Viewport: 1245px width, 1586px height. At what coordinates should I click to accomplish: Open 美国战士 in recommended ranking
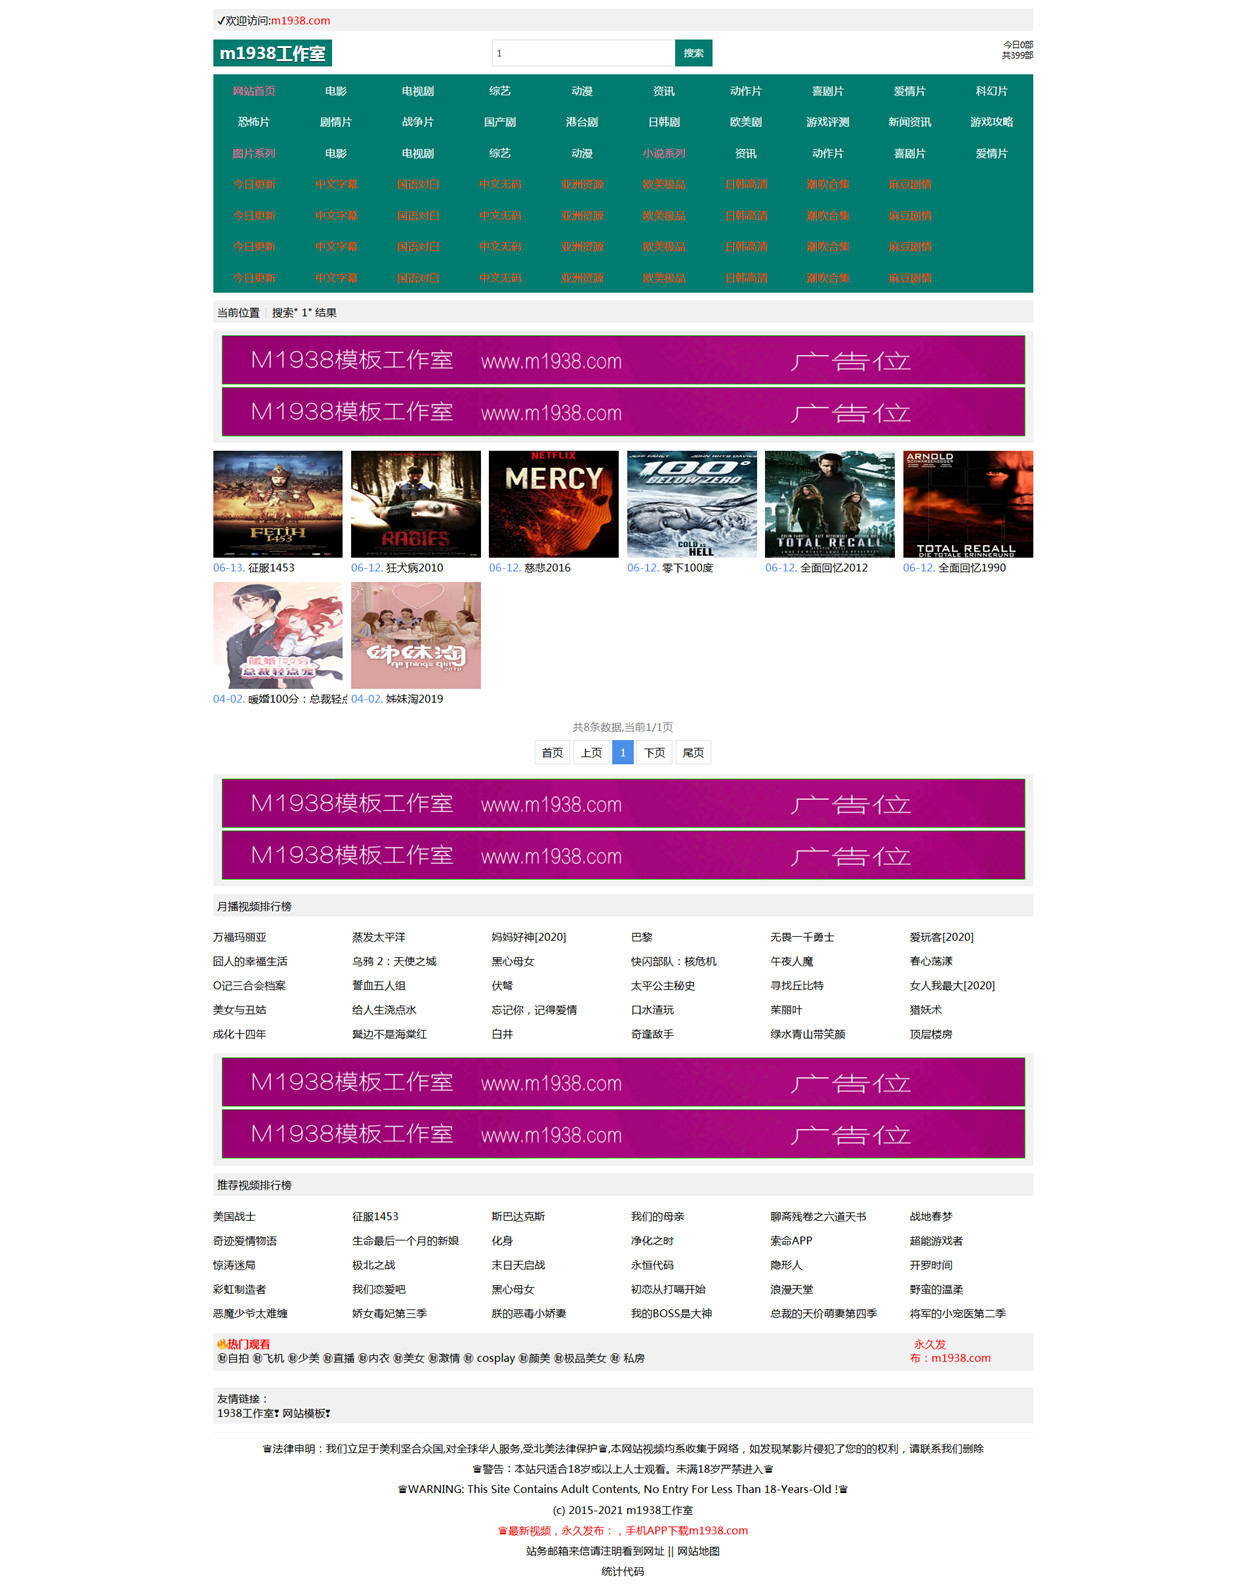tap(234, 1217)
